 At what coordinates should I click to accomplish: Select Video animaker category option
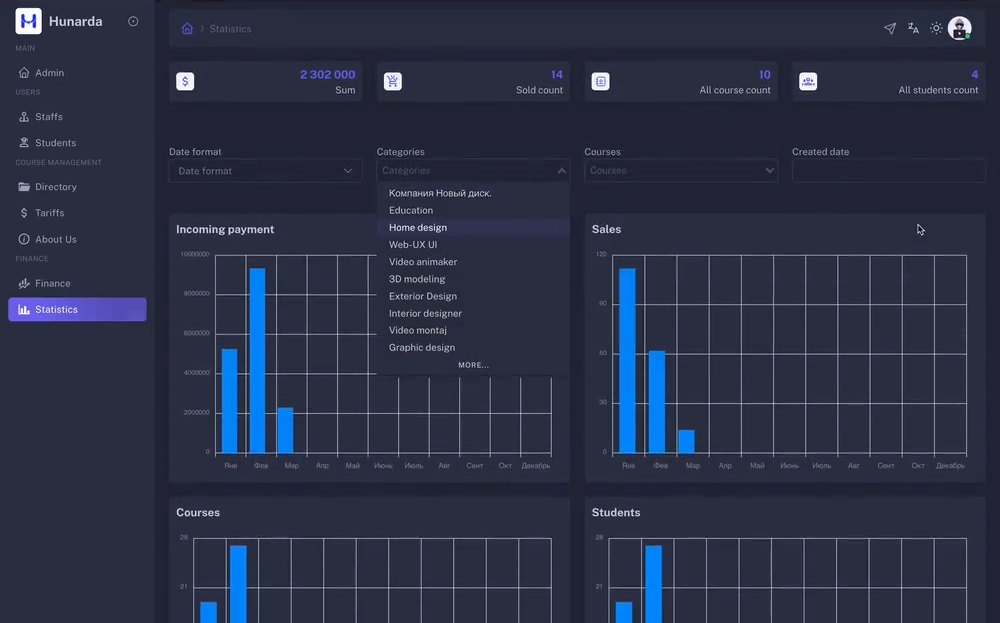pos(473,262)
